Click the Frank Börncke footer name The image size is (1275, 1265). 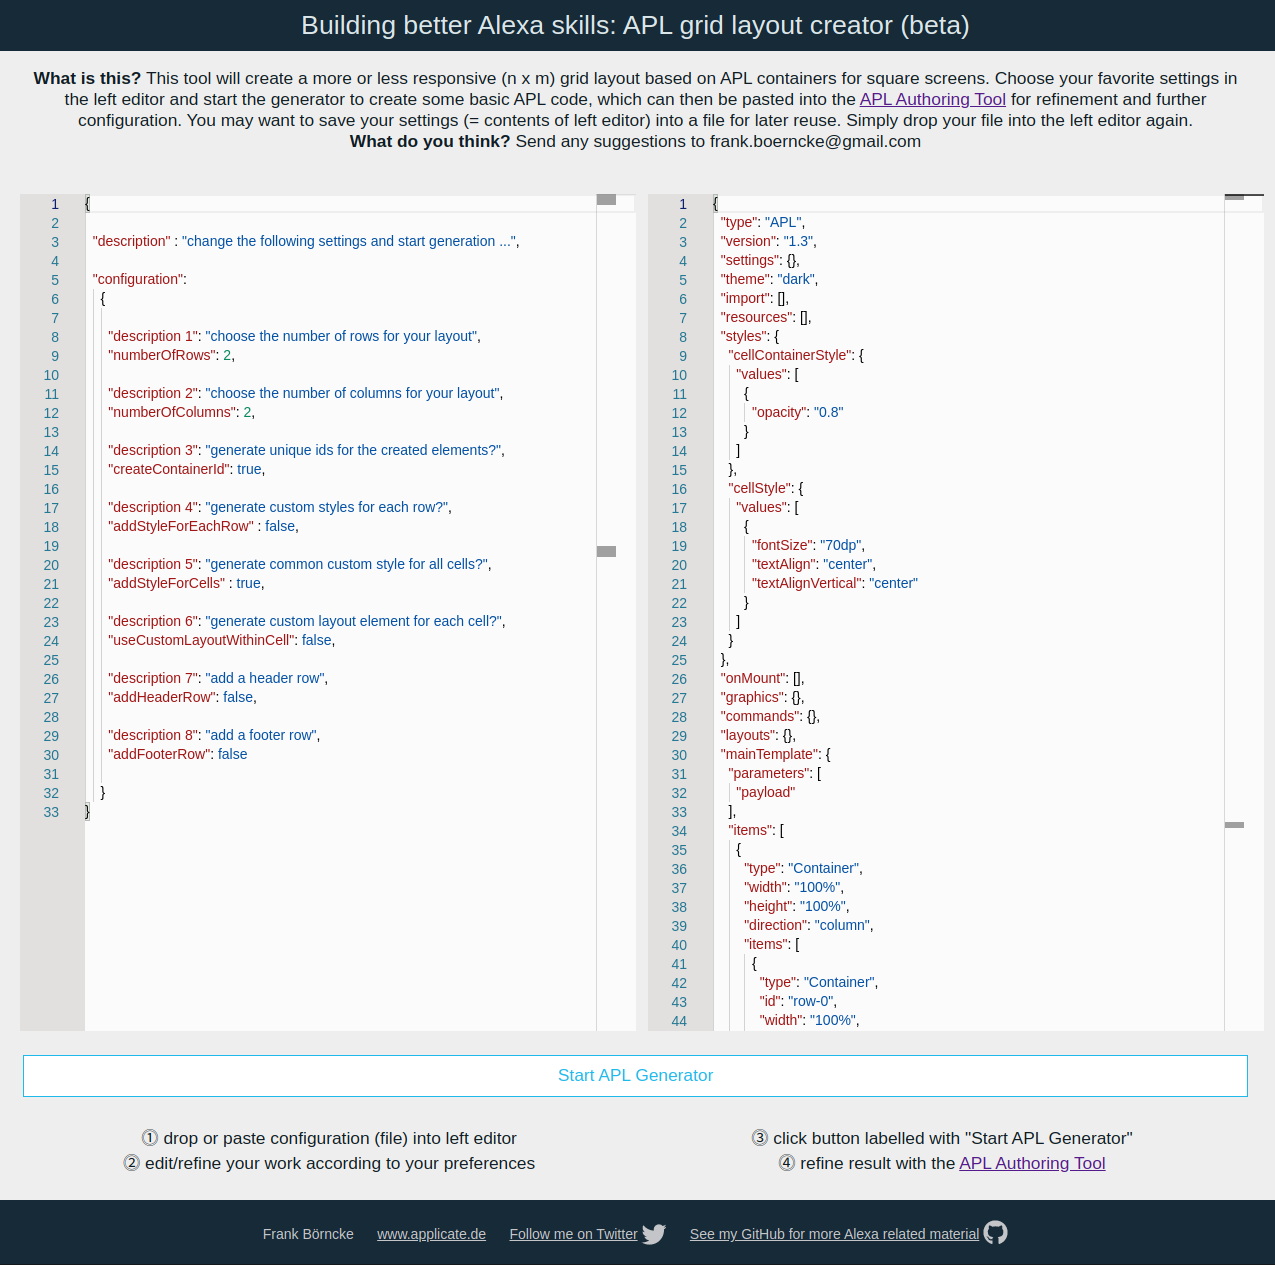pyautogui.click(x=308, y=1234)
